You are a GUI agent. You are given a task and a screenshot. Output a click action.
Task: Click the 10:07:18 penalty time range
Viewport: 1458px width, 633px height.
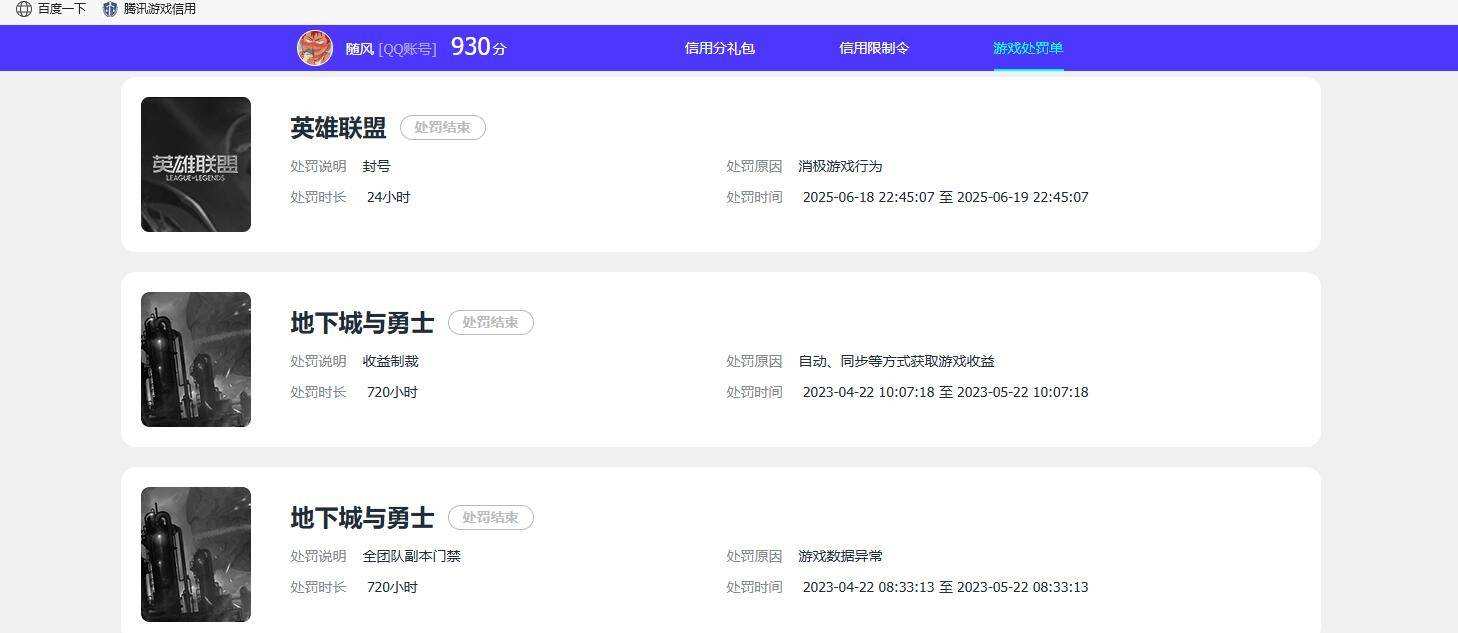[946, 393]
